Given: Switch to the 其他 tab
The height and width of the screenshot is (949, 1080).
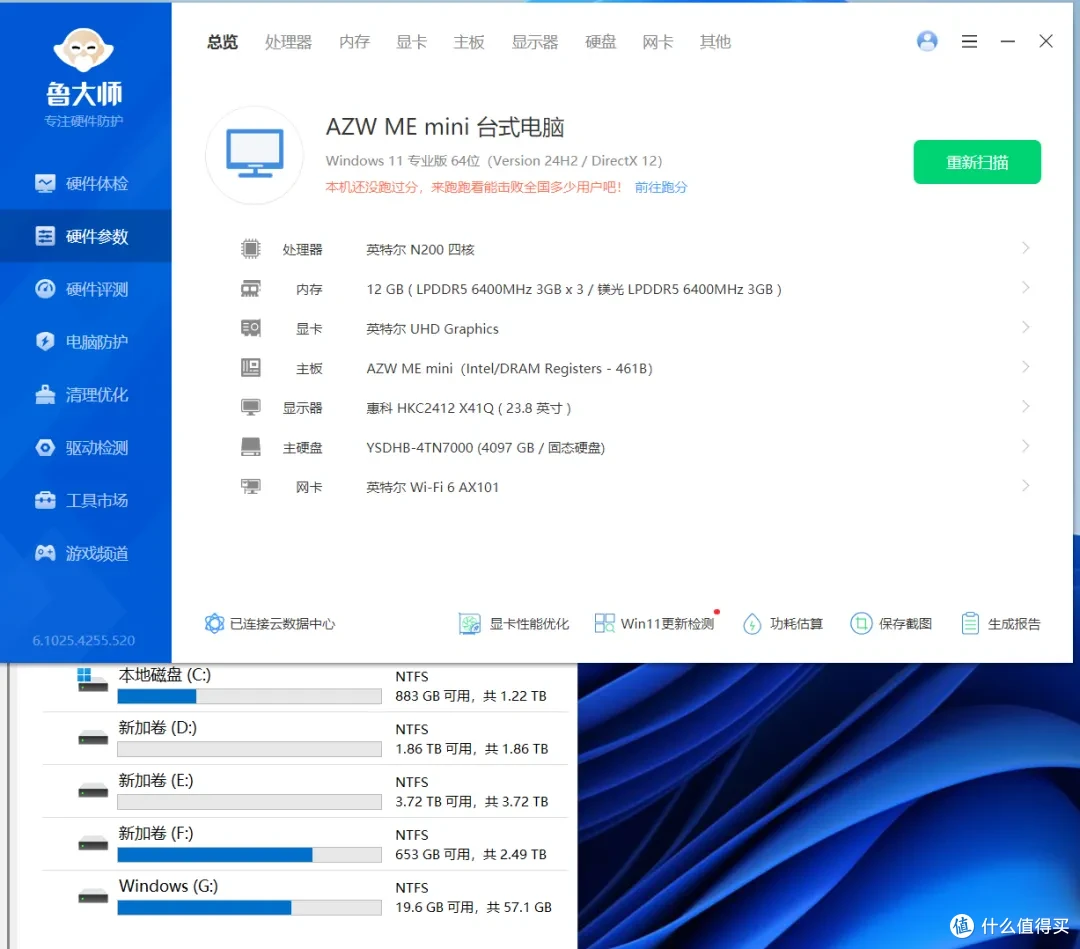Looking at the screenshot, I should [715, 42].
